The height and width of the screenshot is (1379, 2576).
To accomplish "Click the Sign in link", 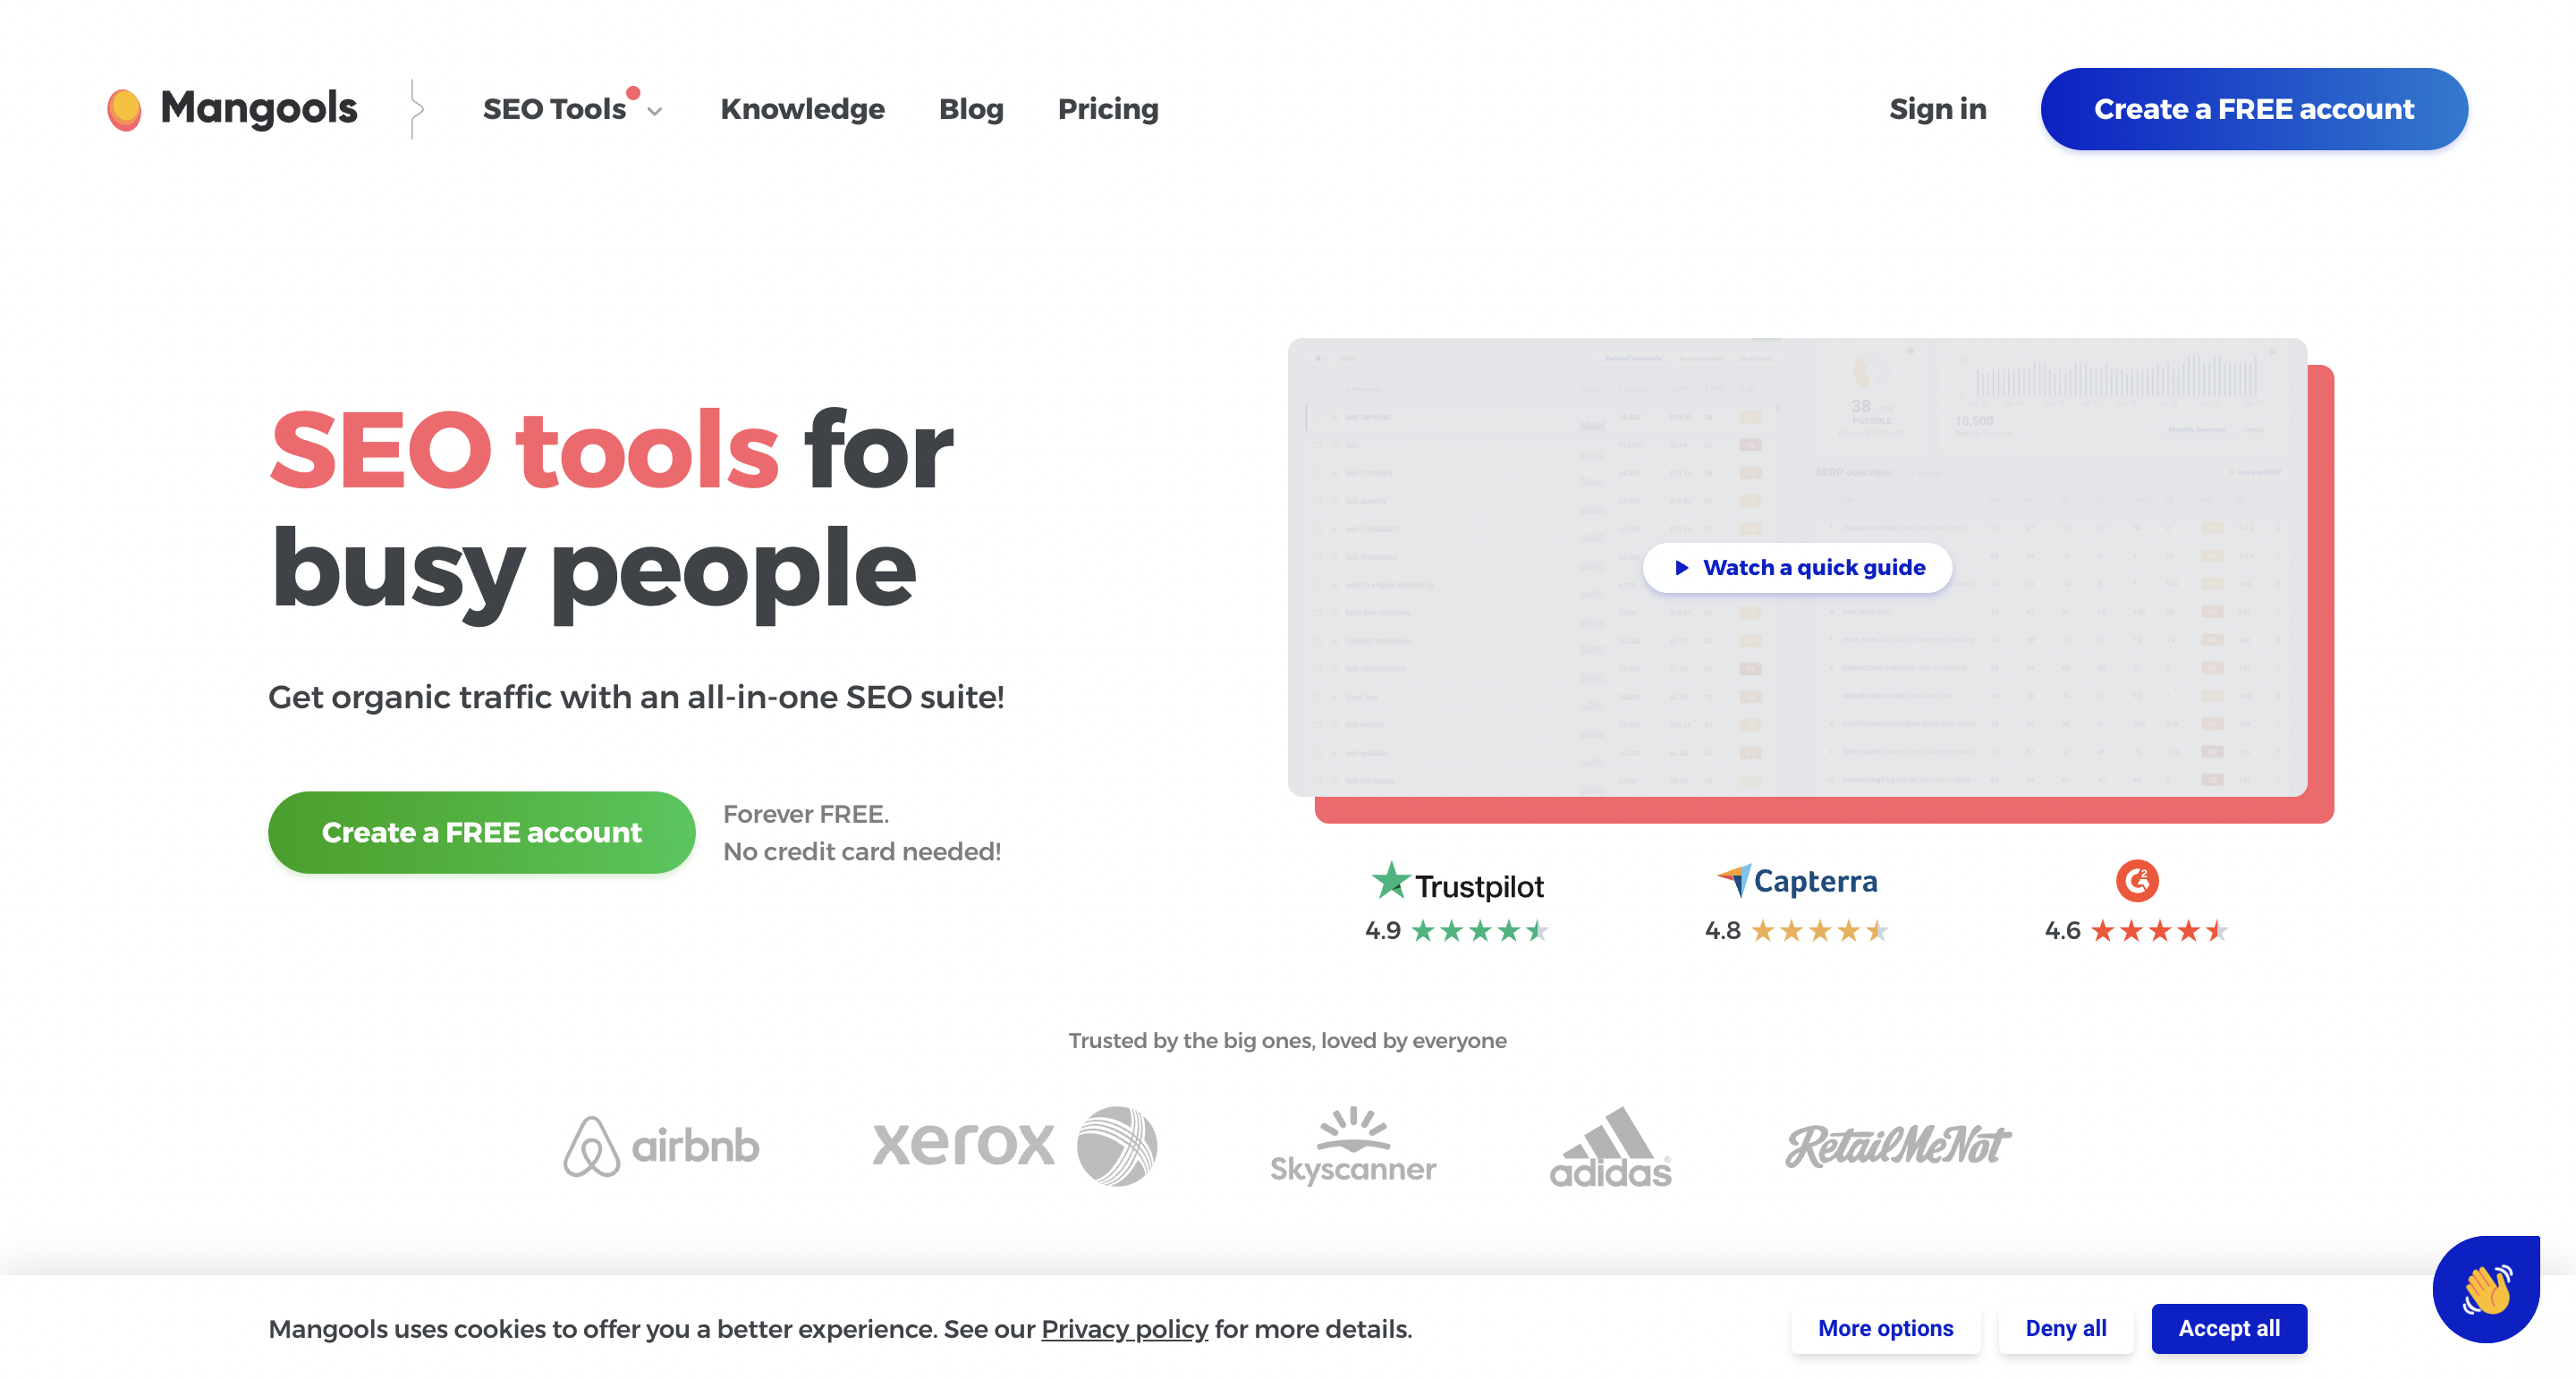I will [x=1937, y=109].
